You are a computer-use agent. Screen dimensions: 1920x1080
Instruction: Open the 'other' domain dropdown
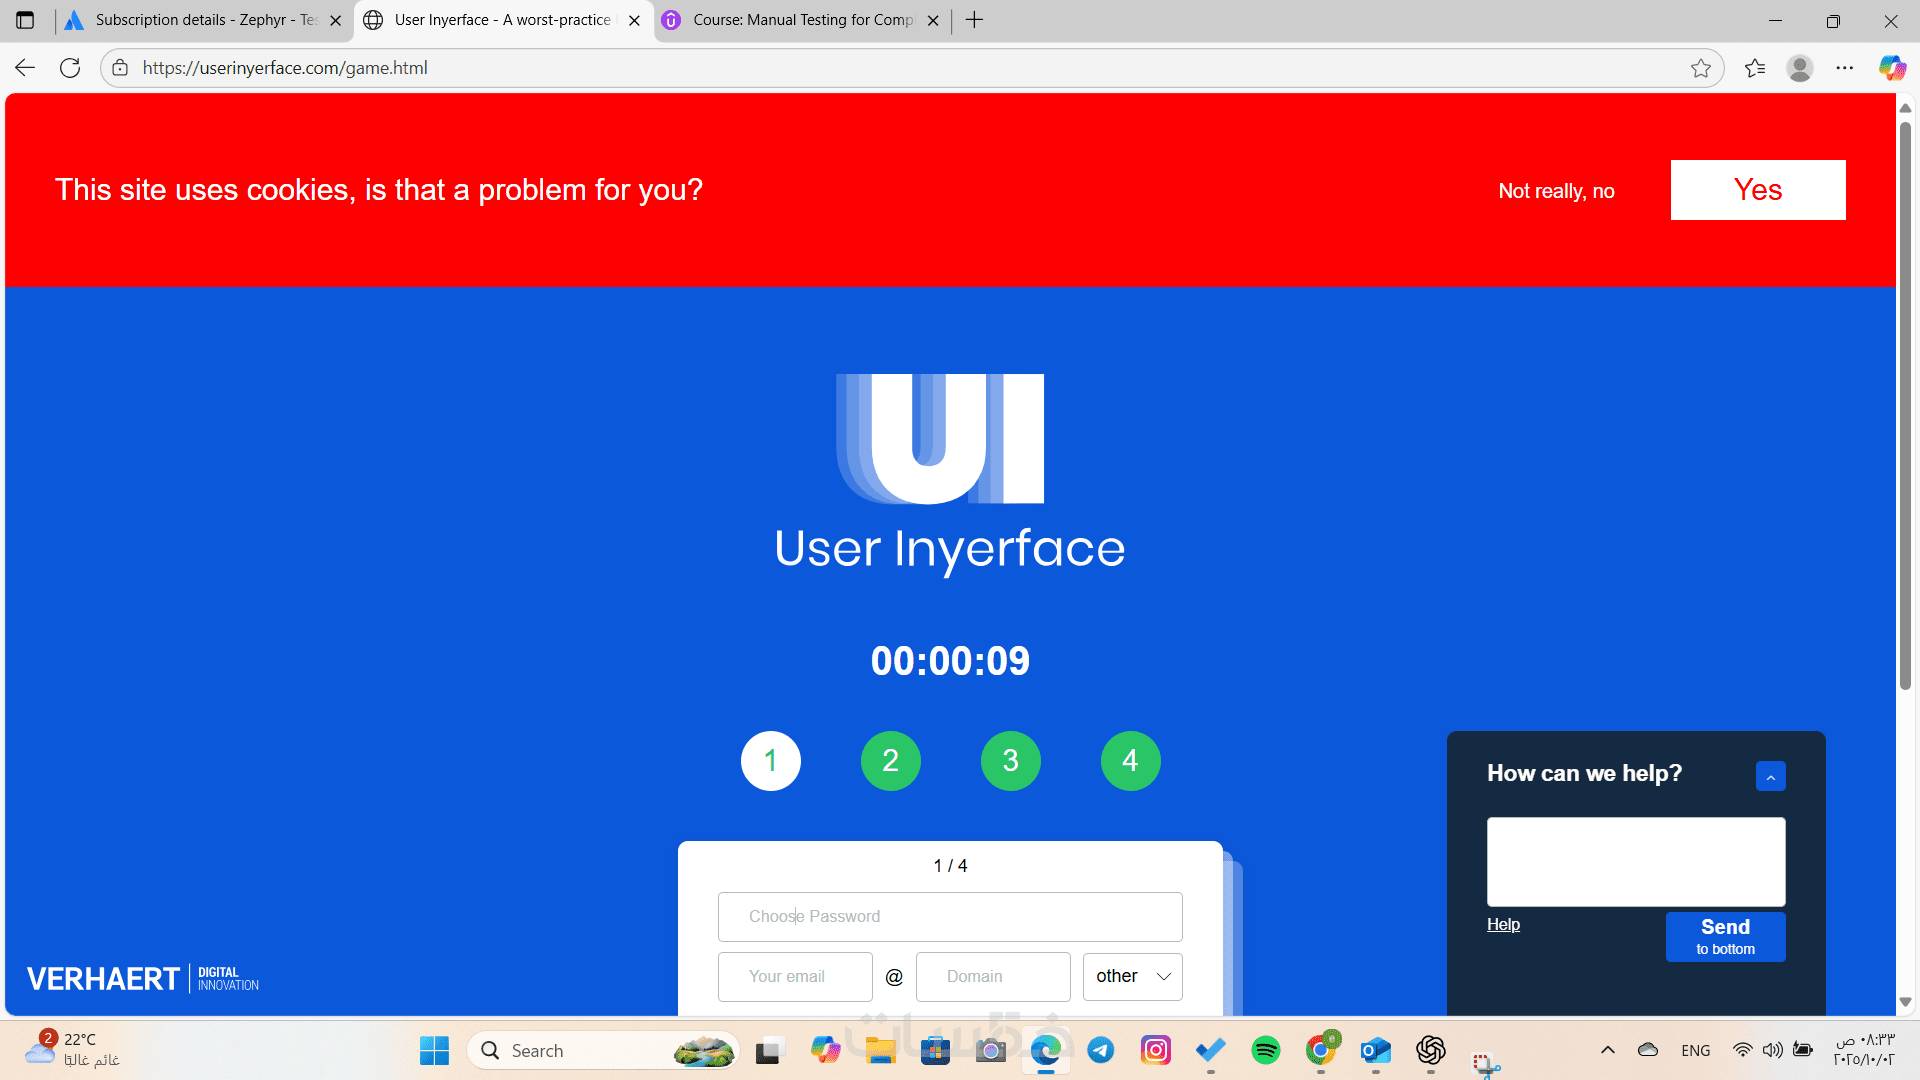[x=1132, y=976]
